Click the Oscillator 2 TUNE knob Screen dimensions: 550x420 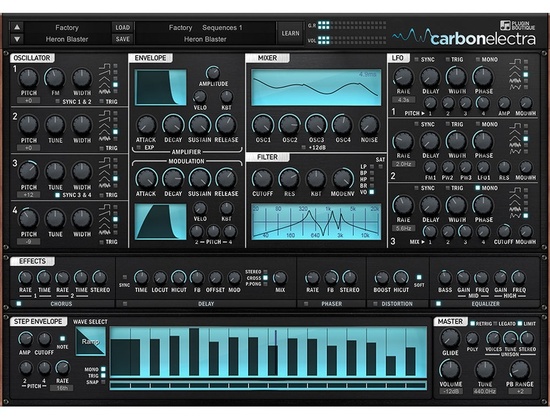pyautogui.click(x=55, y=125)
